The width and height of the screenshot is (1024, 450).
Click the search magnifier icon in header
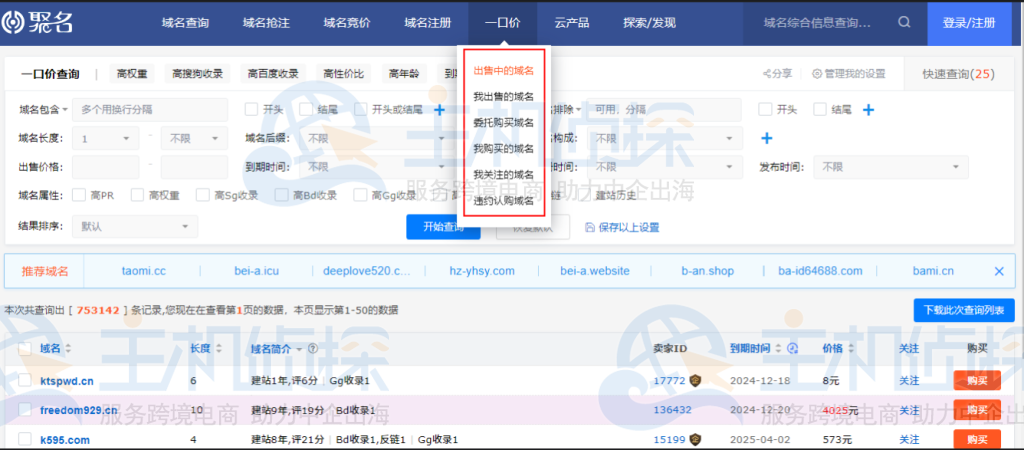click(x=904, y=22)
